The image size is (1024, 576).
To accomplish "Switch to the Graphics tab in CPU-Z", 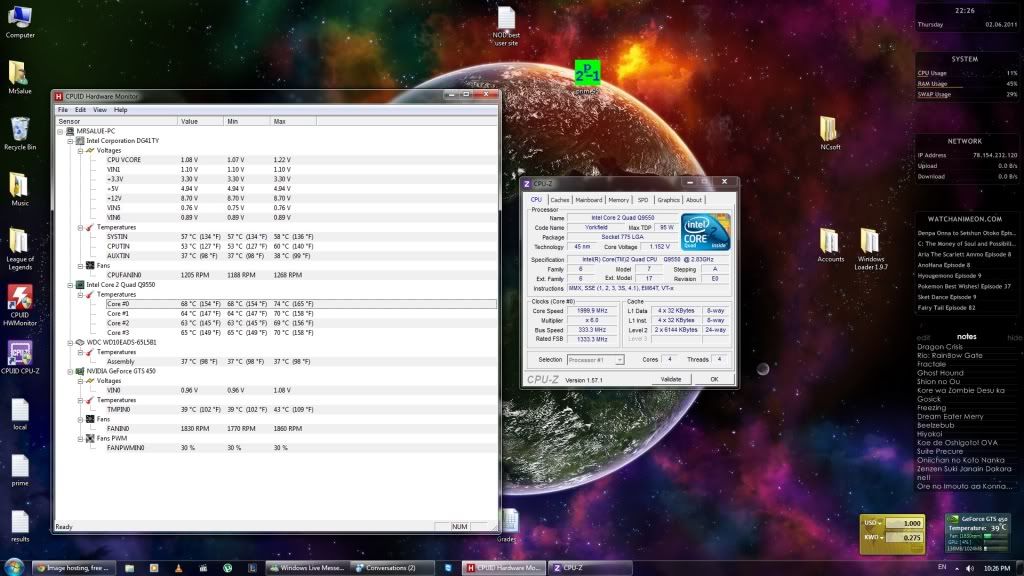I will [668, 200].
